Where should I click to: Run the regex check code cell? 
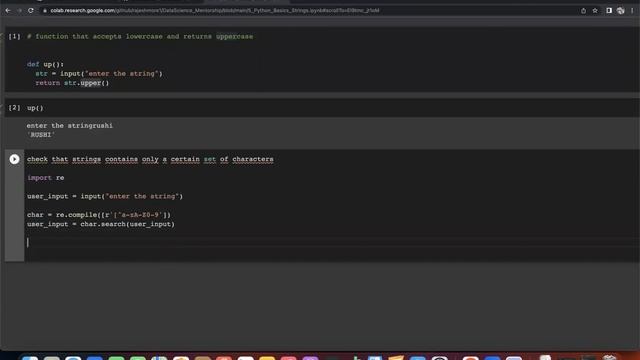[14, 159]
